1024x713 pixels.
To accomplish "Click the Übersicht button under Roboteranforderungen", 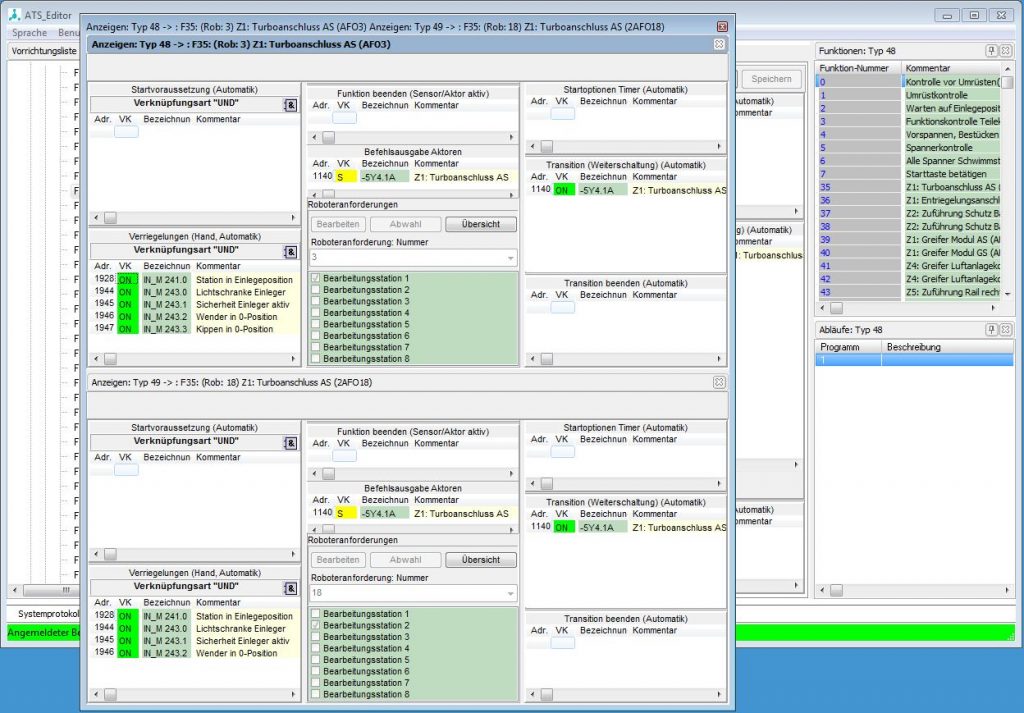I will point(480,224).
